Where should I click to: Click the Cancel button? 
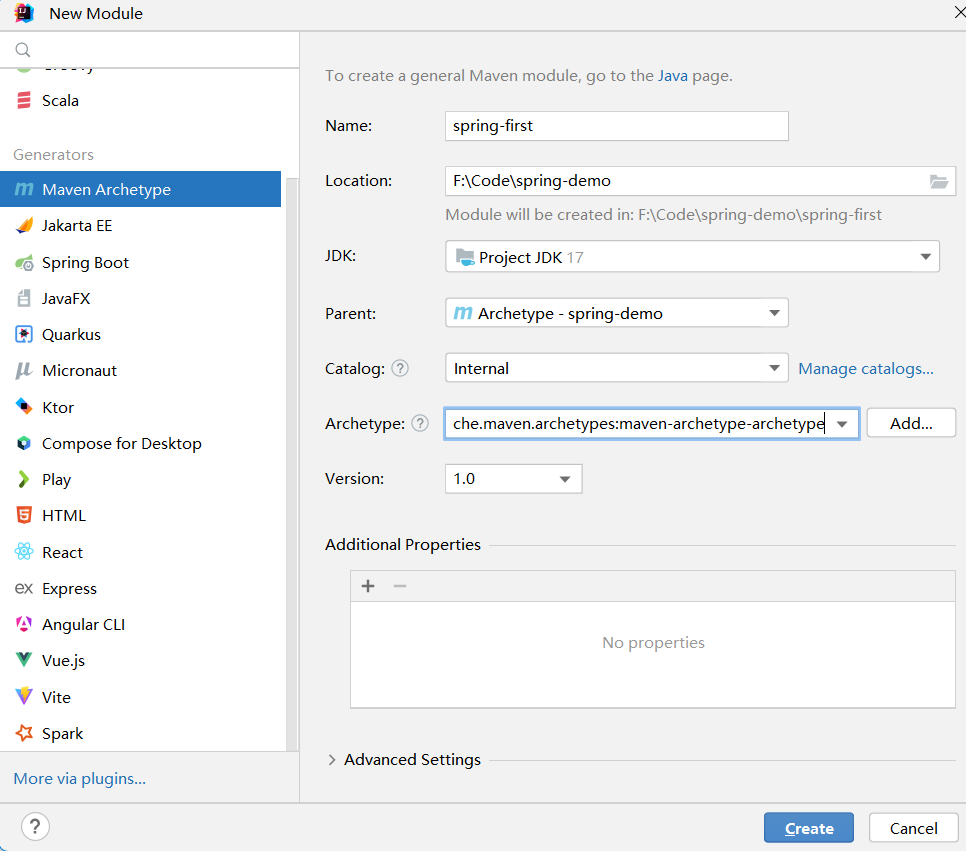coord(913,828)
